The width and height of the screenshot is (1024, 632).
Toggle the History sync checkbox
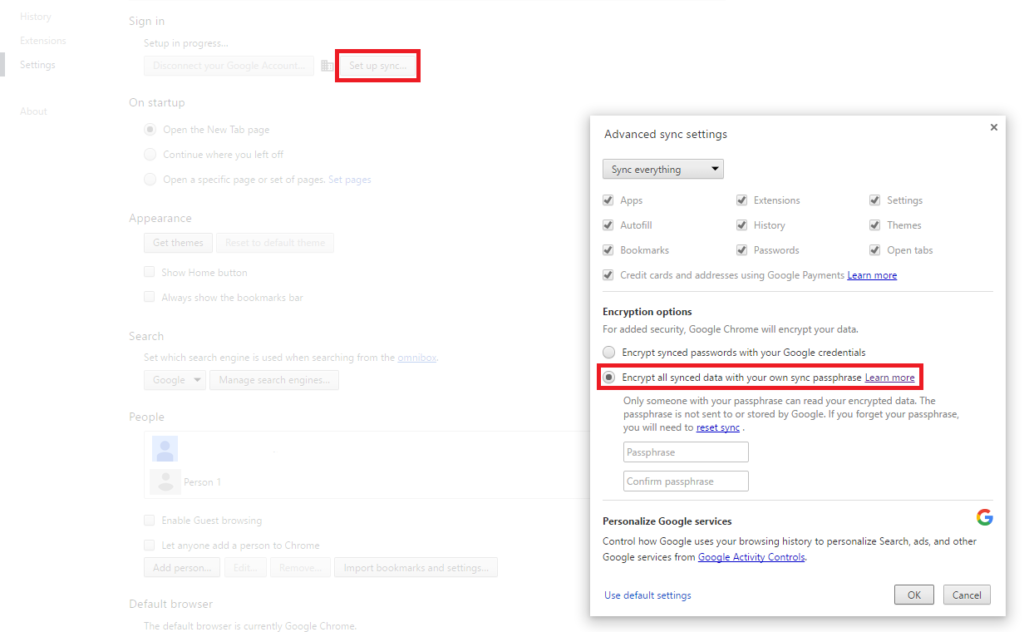(741, 225)
